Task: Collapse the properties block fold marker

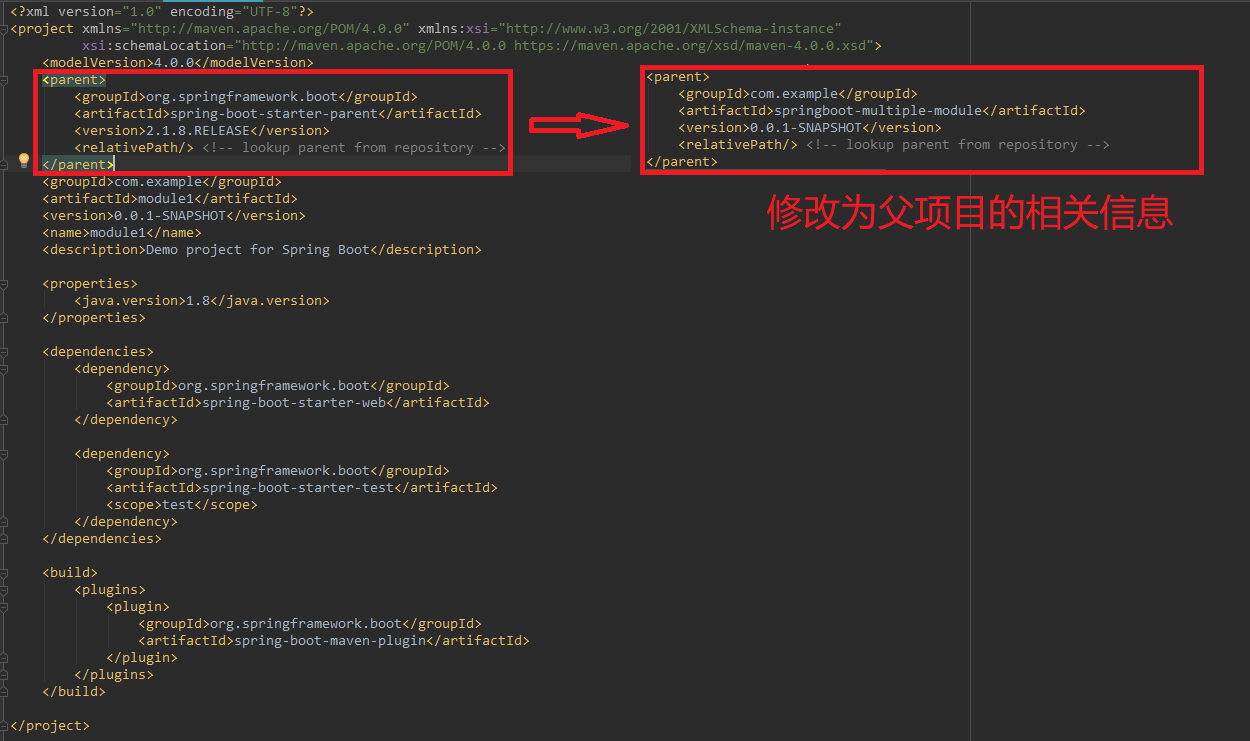Action: [x=4, y=284]
